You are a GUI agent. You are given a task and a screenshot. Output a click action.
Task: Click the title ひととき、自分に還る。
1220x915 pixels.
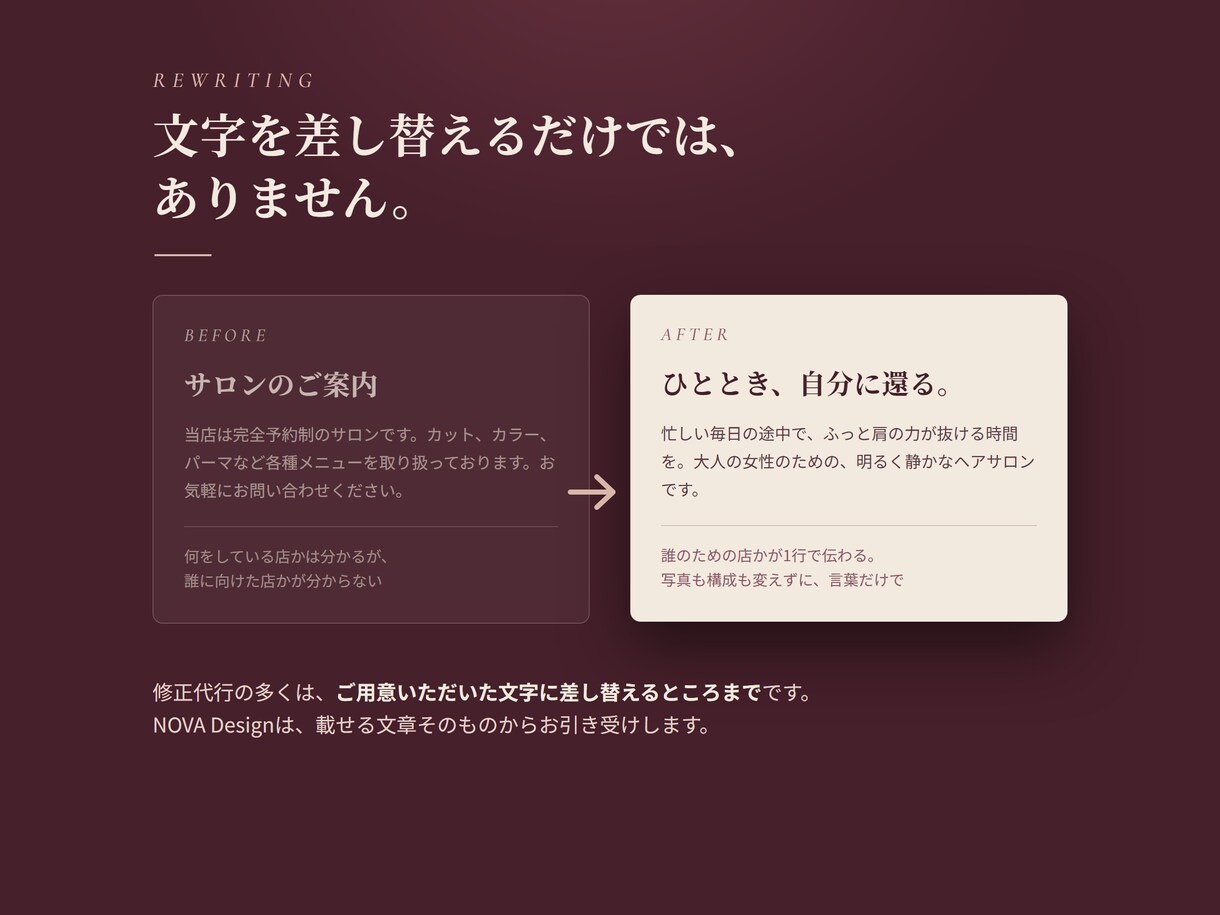[807, 384]
